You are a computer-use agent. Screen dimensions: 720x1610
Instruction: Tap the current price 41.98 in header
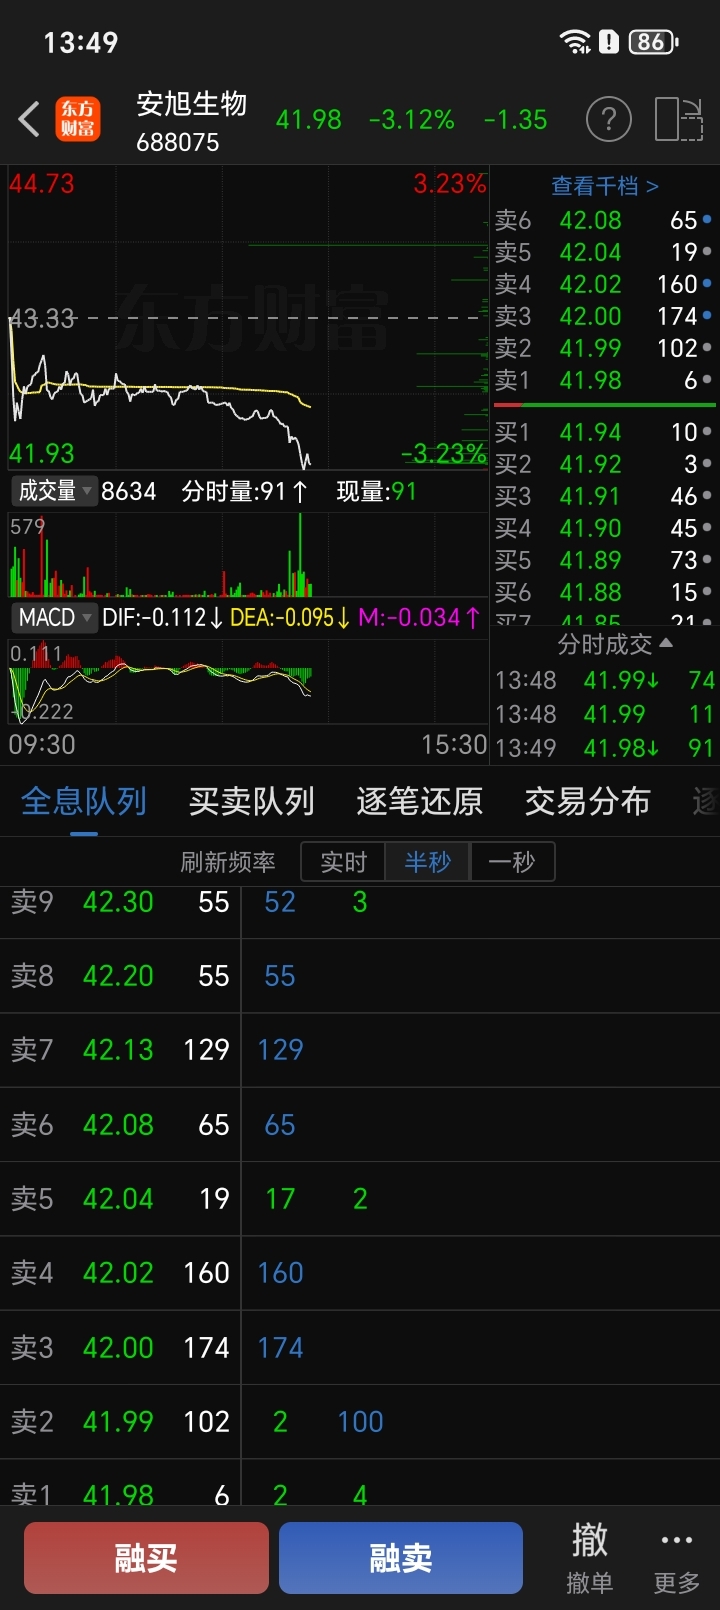(309, 120)
